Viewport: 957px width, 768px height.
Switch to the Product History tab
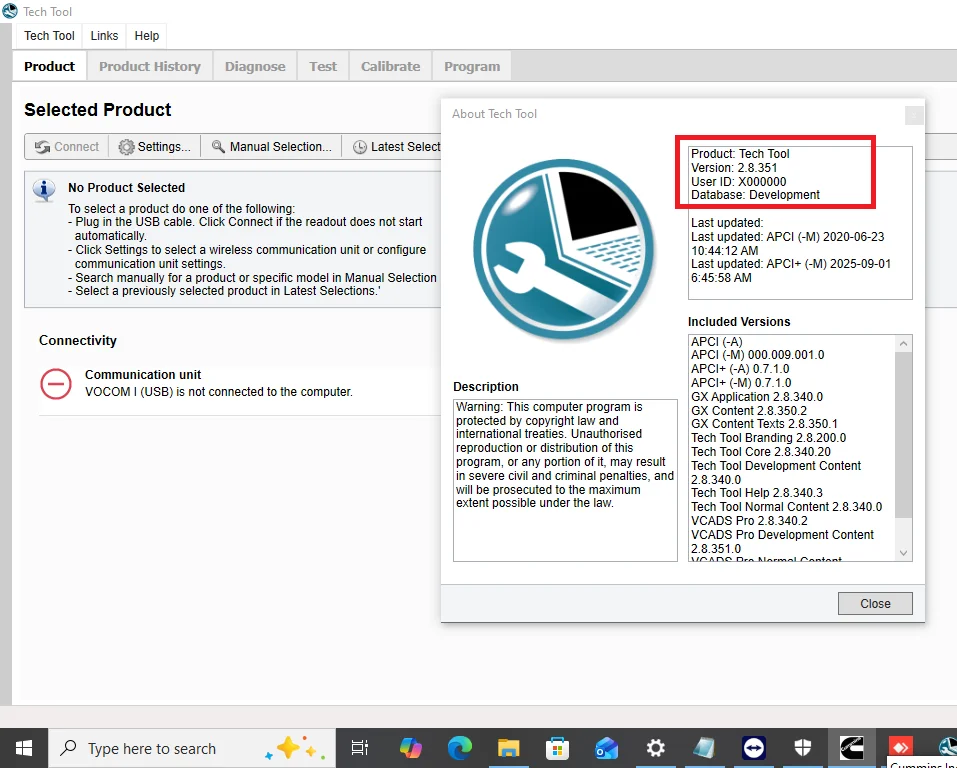150,67
